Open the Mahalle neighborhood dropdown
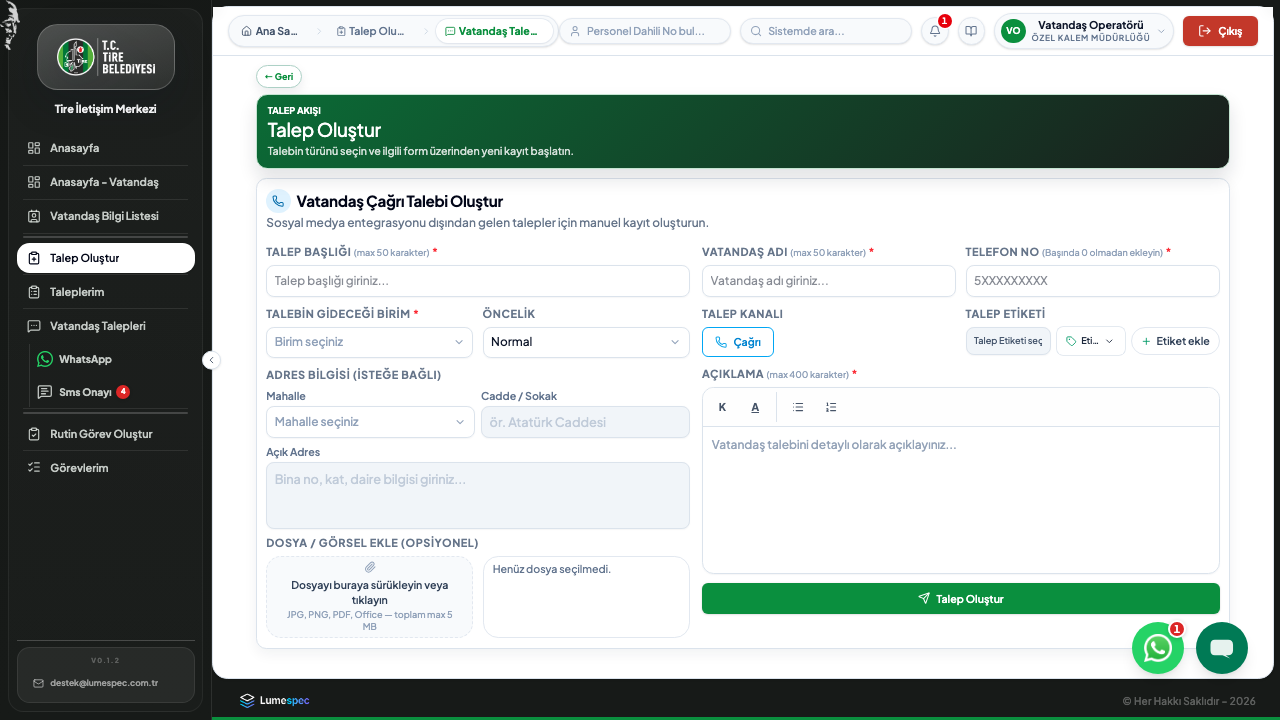 pos(370,422)
